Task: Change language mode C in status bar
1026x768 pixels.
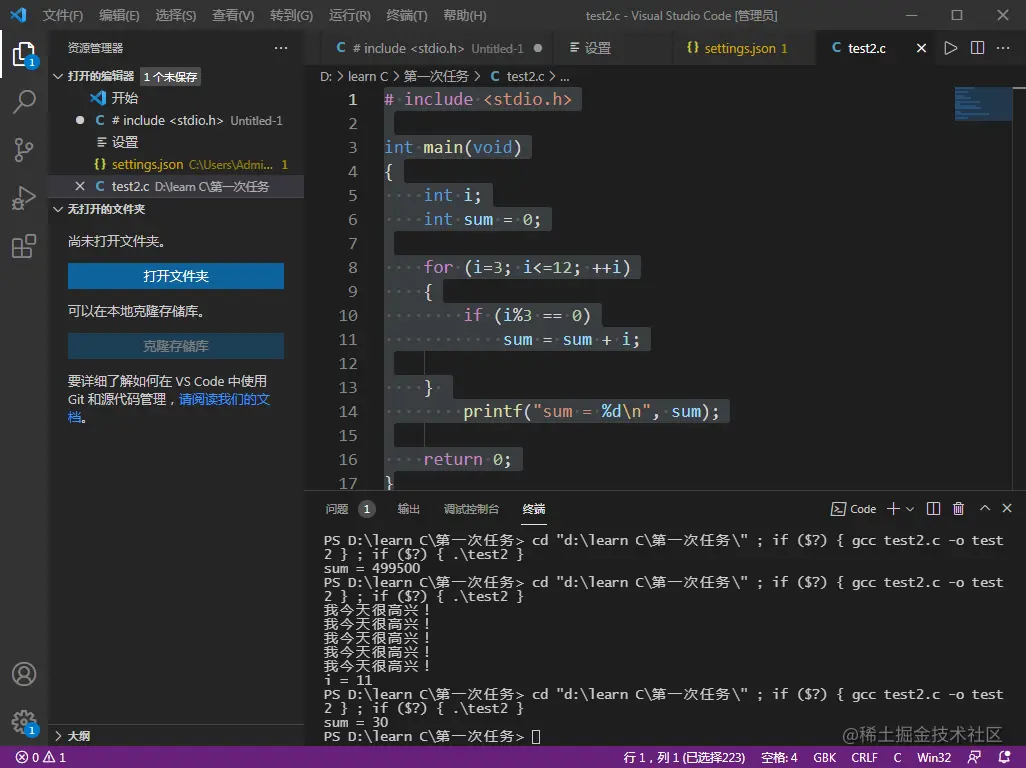Action: point(897,758)
